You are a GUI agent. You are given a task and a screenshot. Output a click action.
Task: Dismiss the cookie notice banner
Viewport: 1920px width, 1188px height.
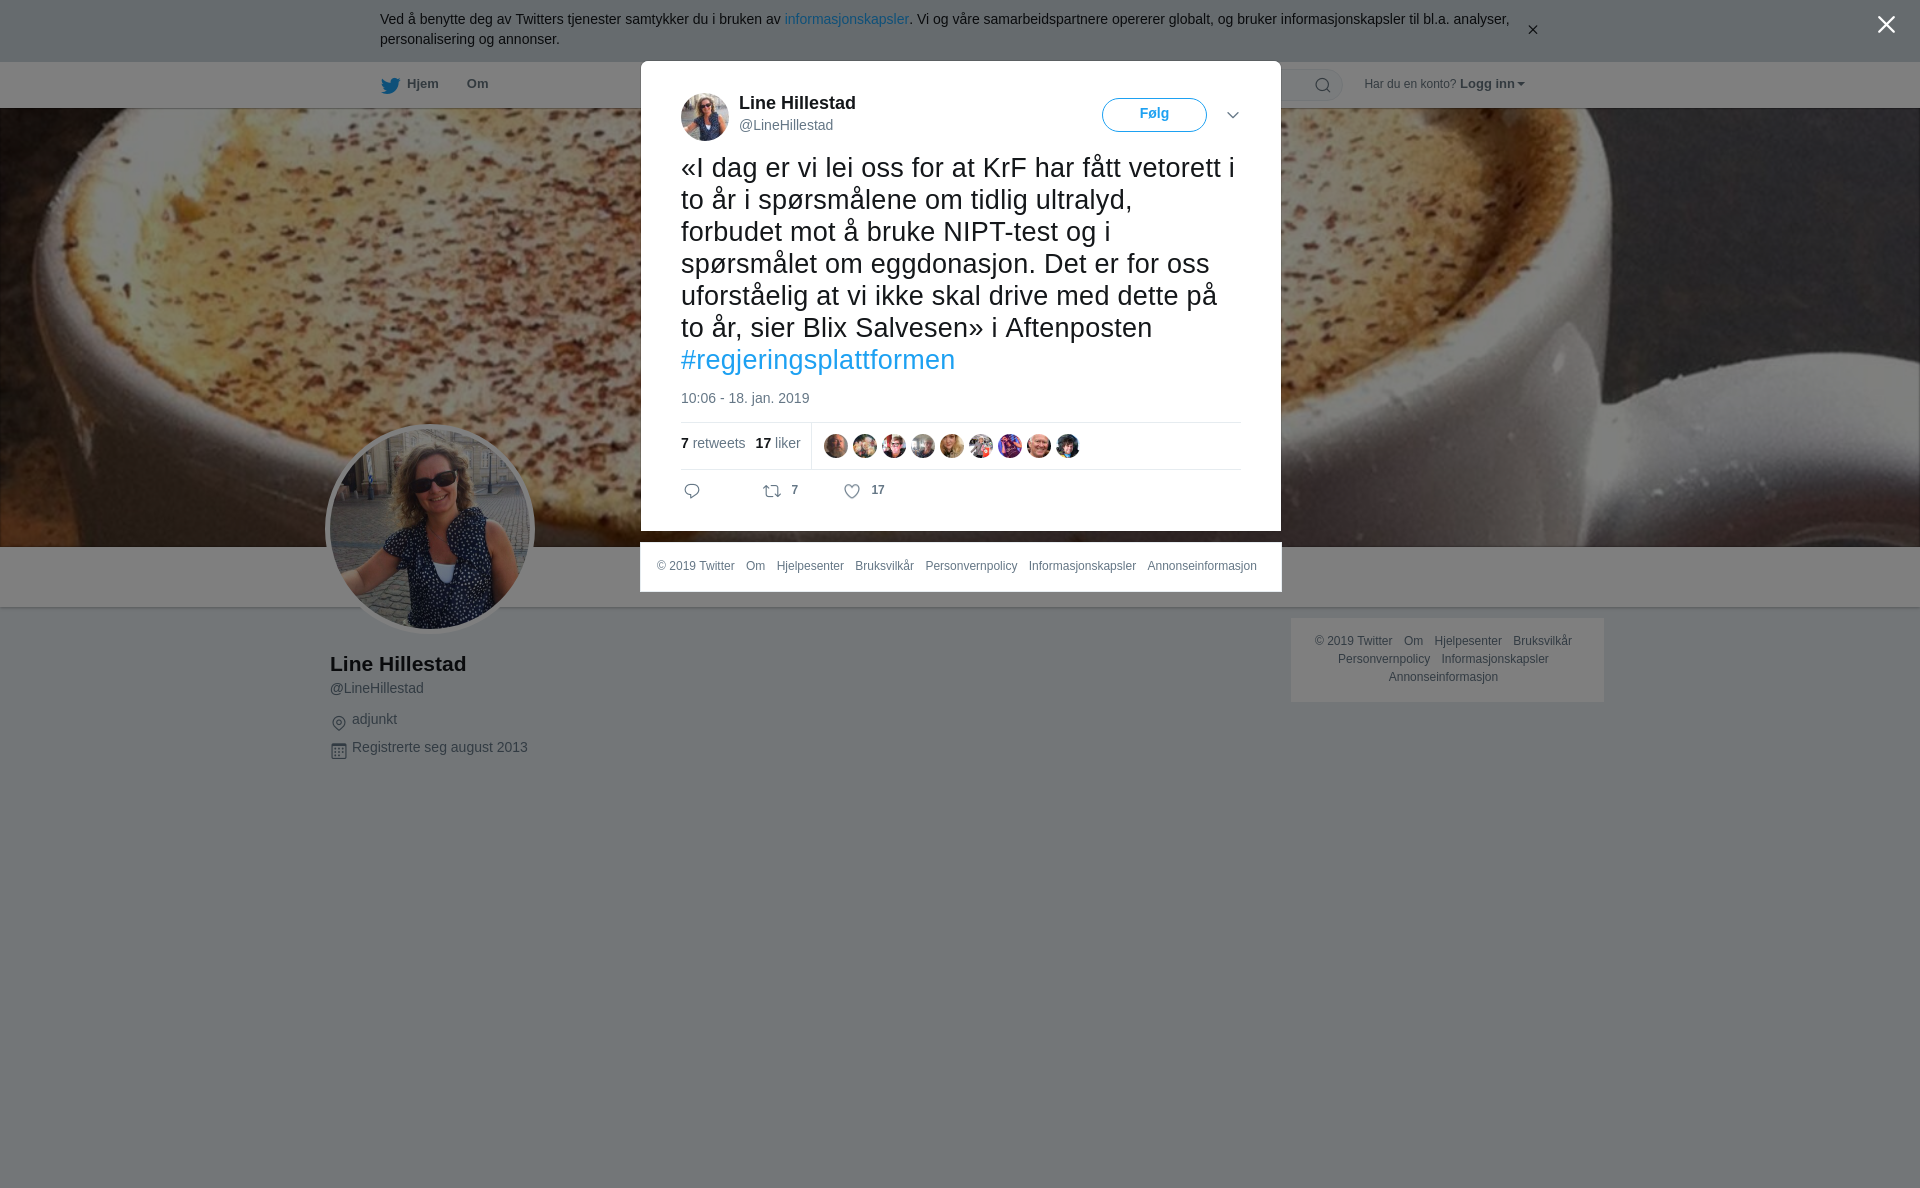click(1532, 30)
